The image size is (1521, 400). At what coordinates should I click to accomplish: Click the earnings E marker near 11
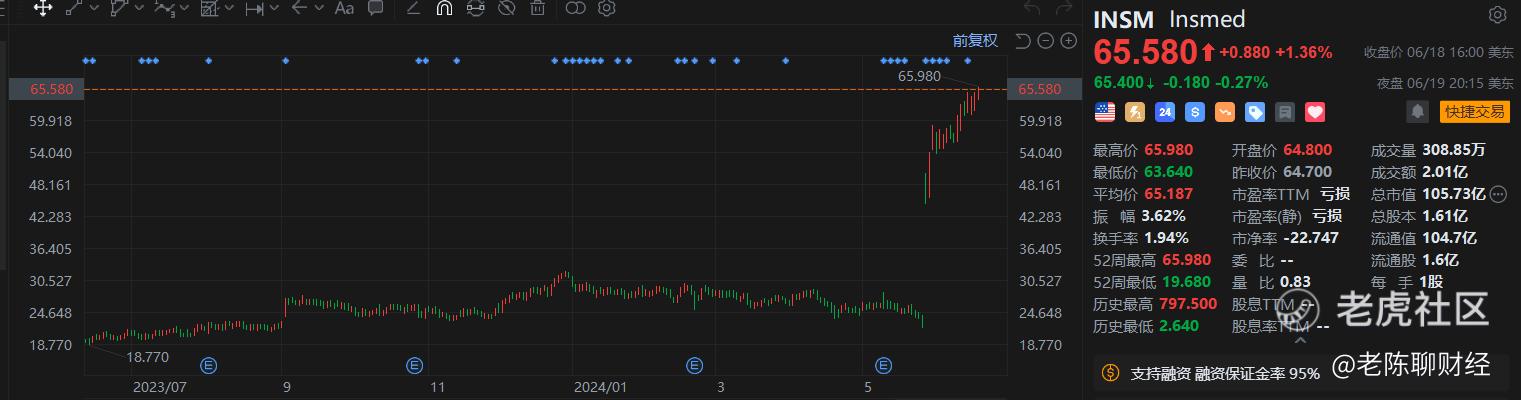coord(414,365)
